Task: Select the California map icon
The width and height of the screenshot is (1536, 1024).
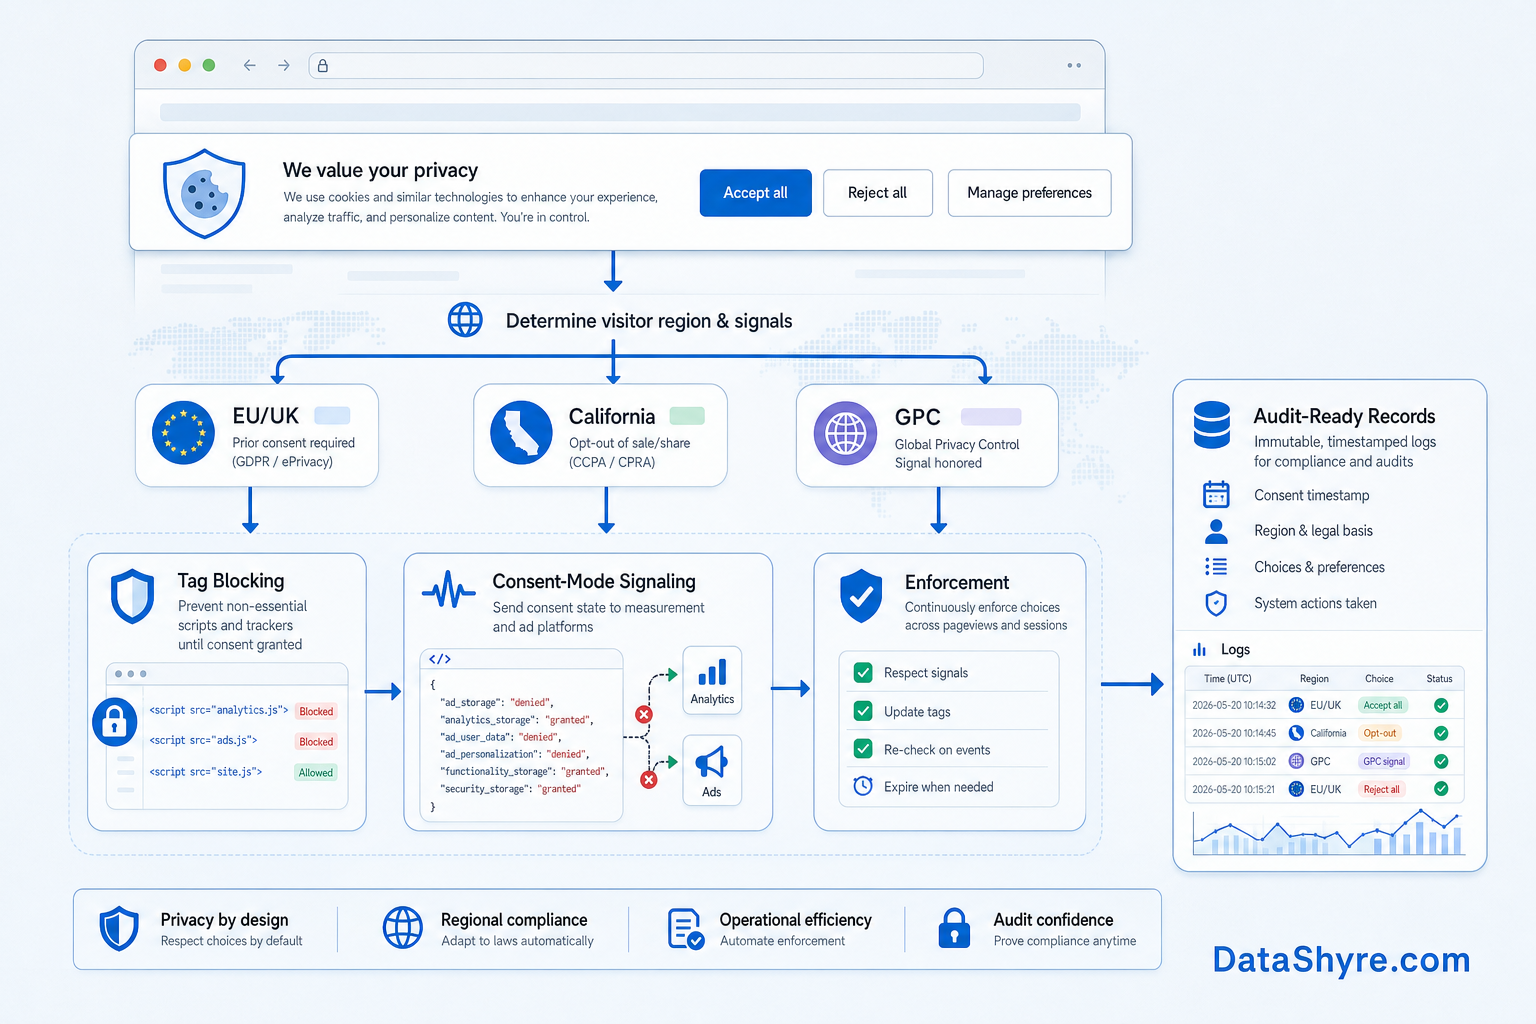Action: [x=521, y=433]
